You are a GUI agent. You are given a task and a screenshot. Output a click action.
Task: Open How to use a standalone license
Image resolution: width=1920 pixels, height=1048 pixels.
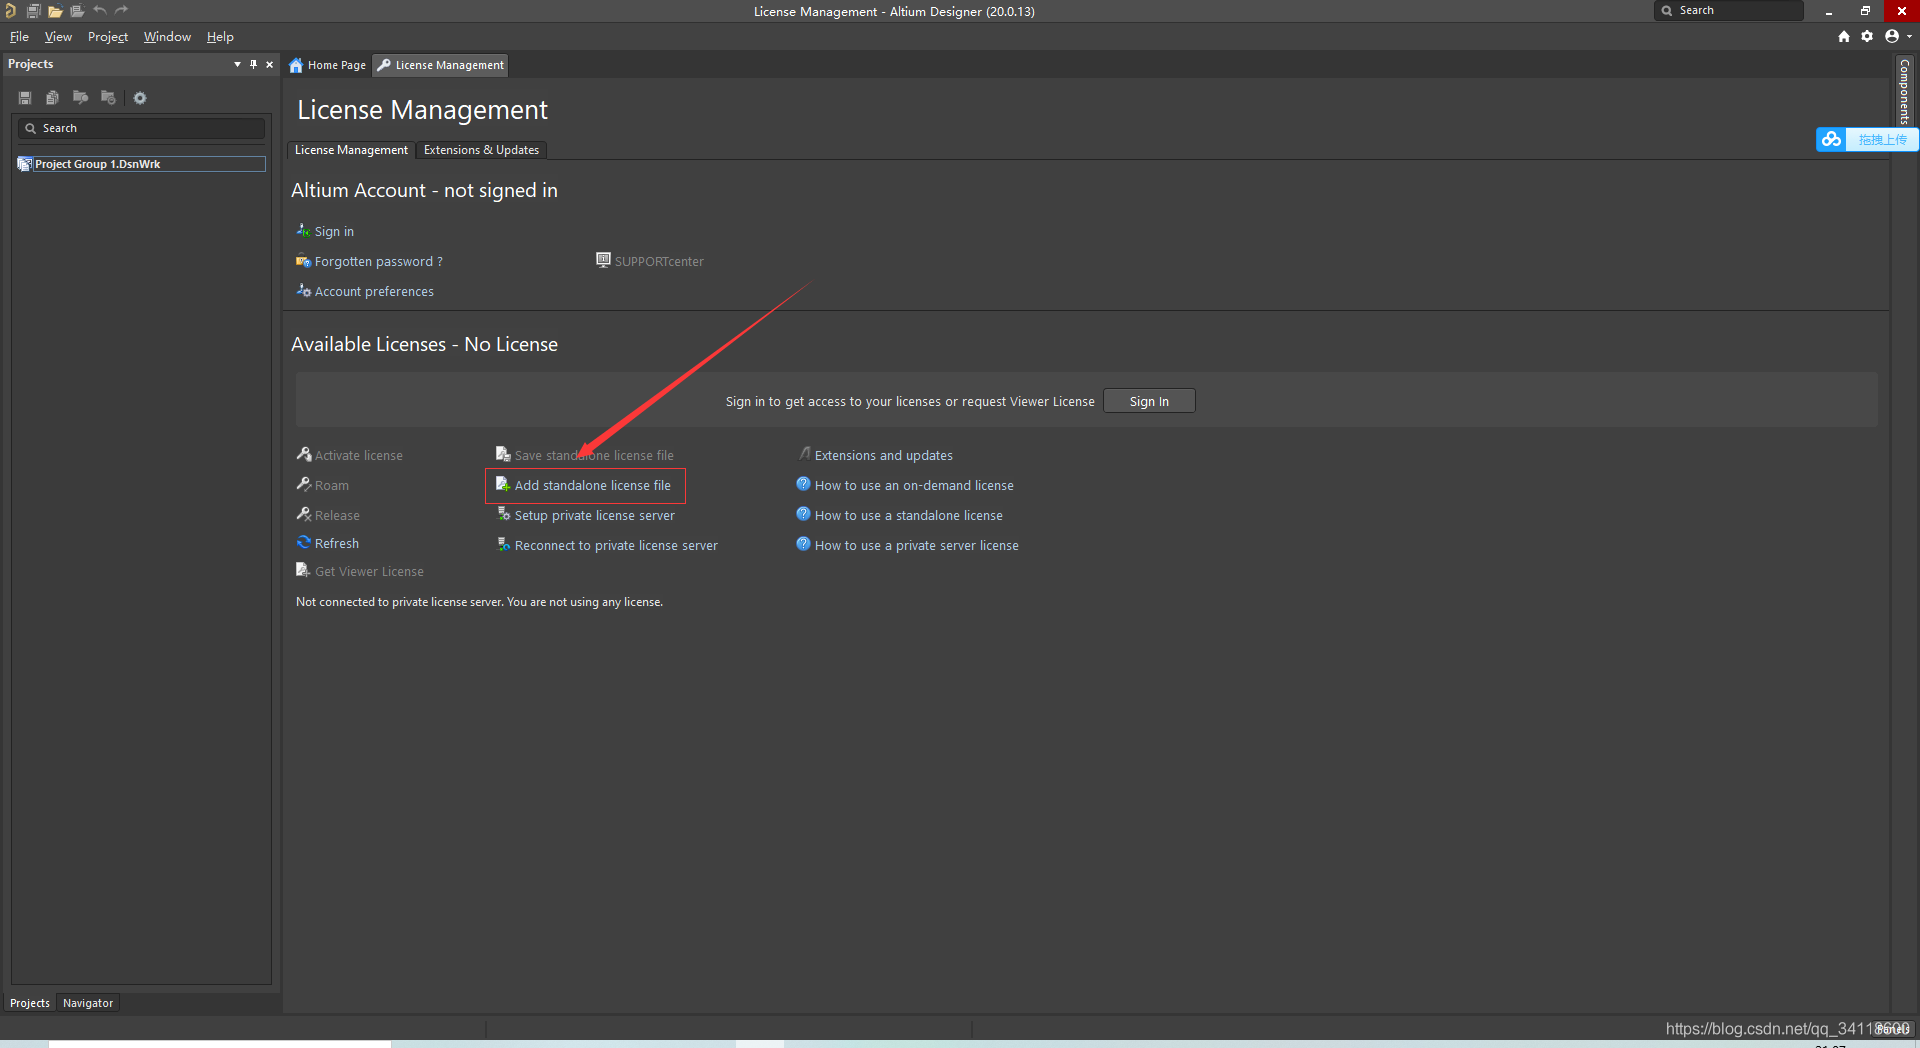point(908,515)
